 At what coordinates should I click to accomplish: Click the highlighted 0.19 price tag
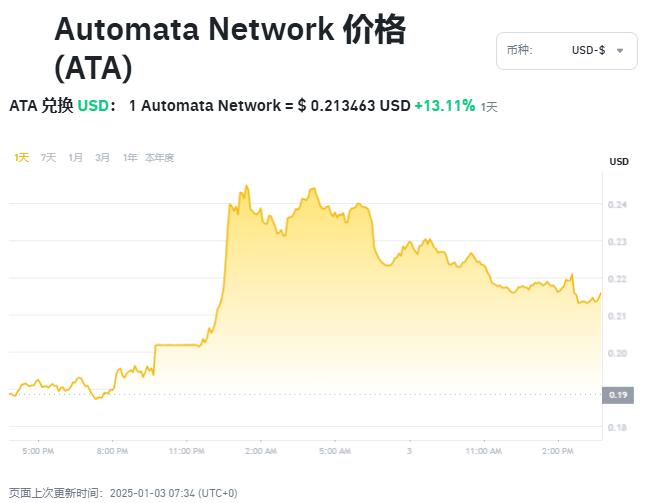pos(619,395)
